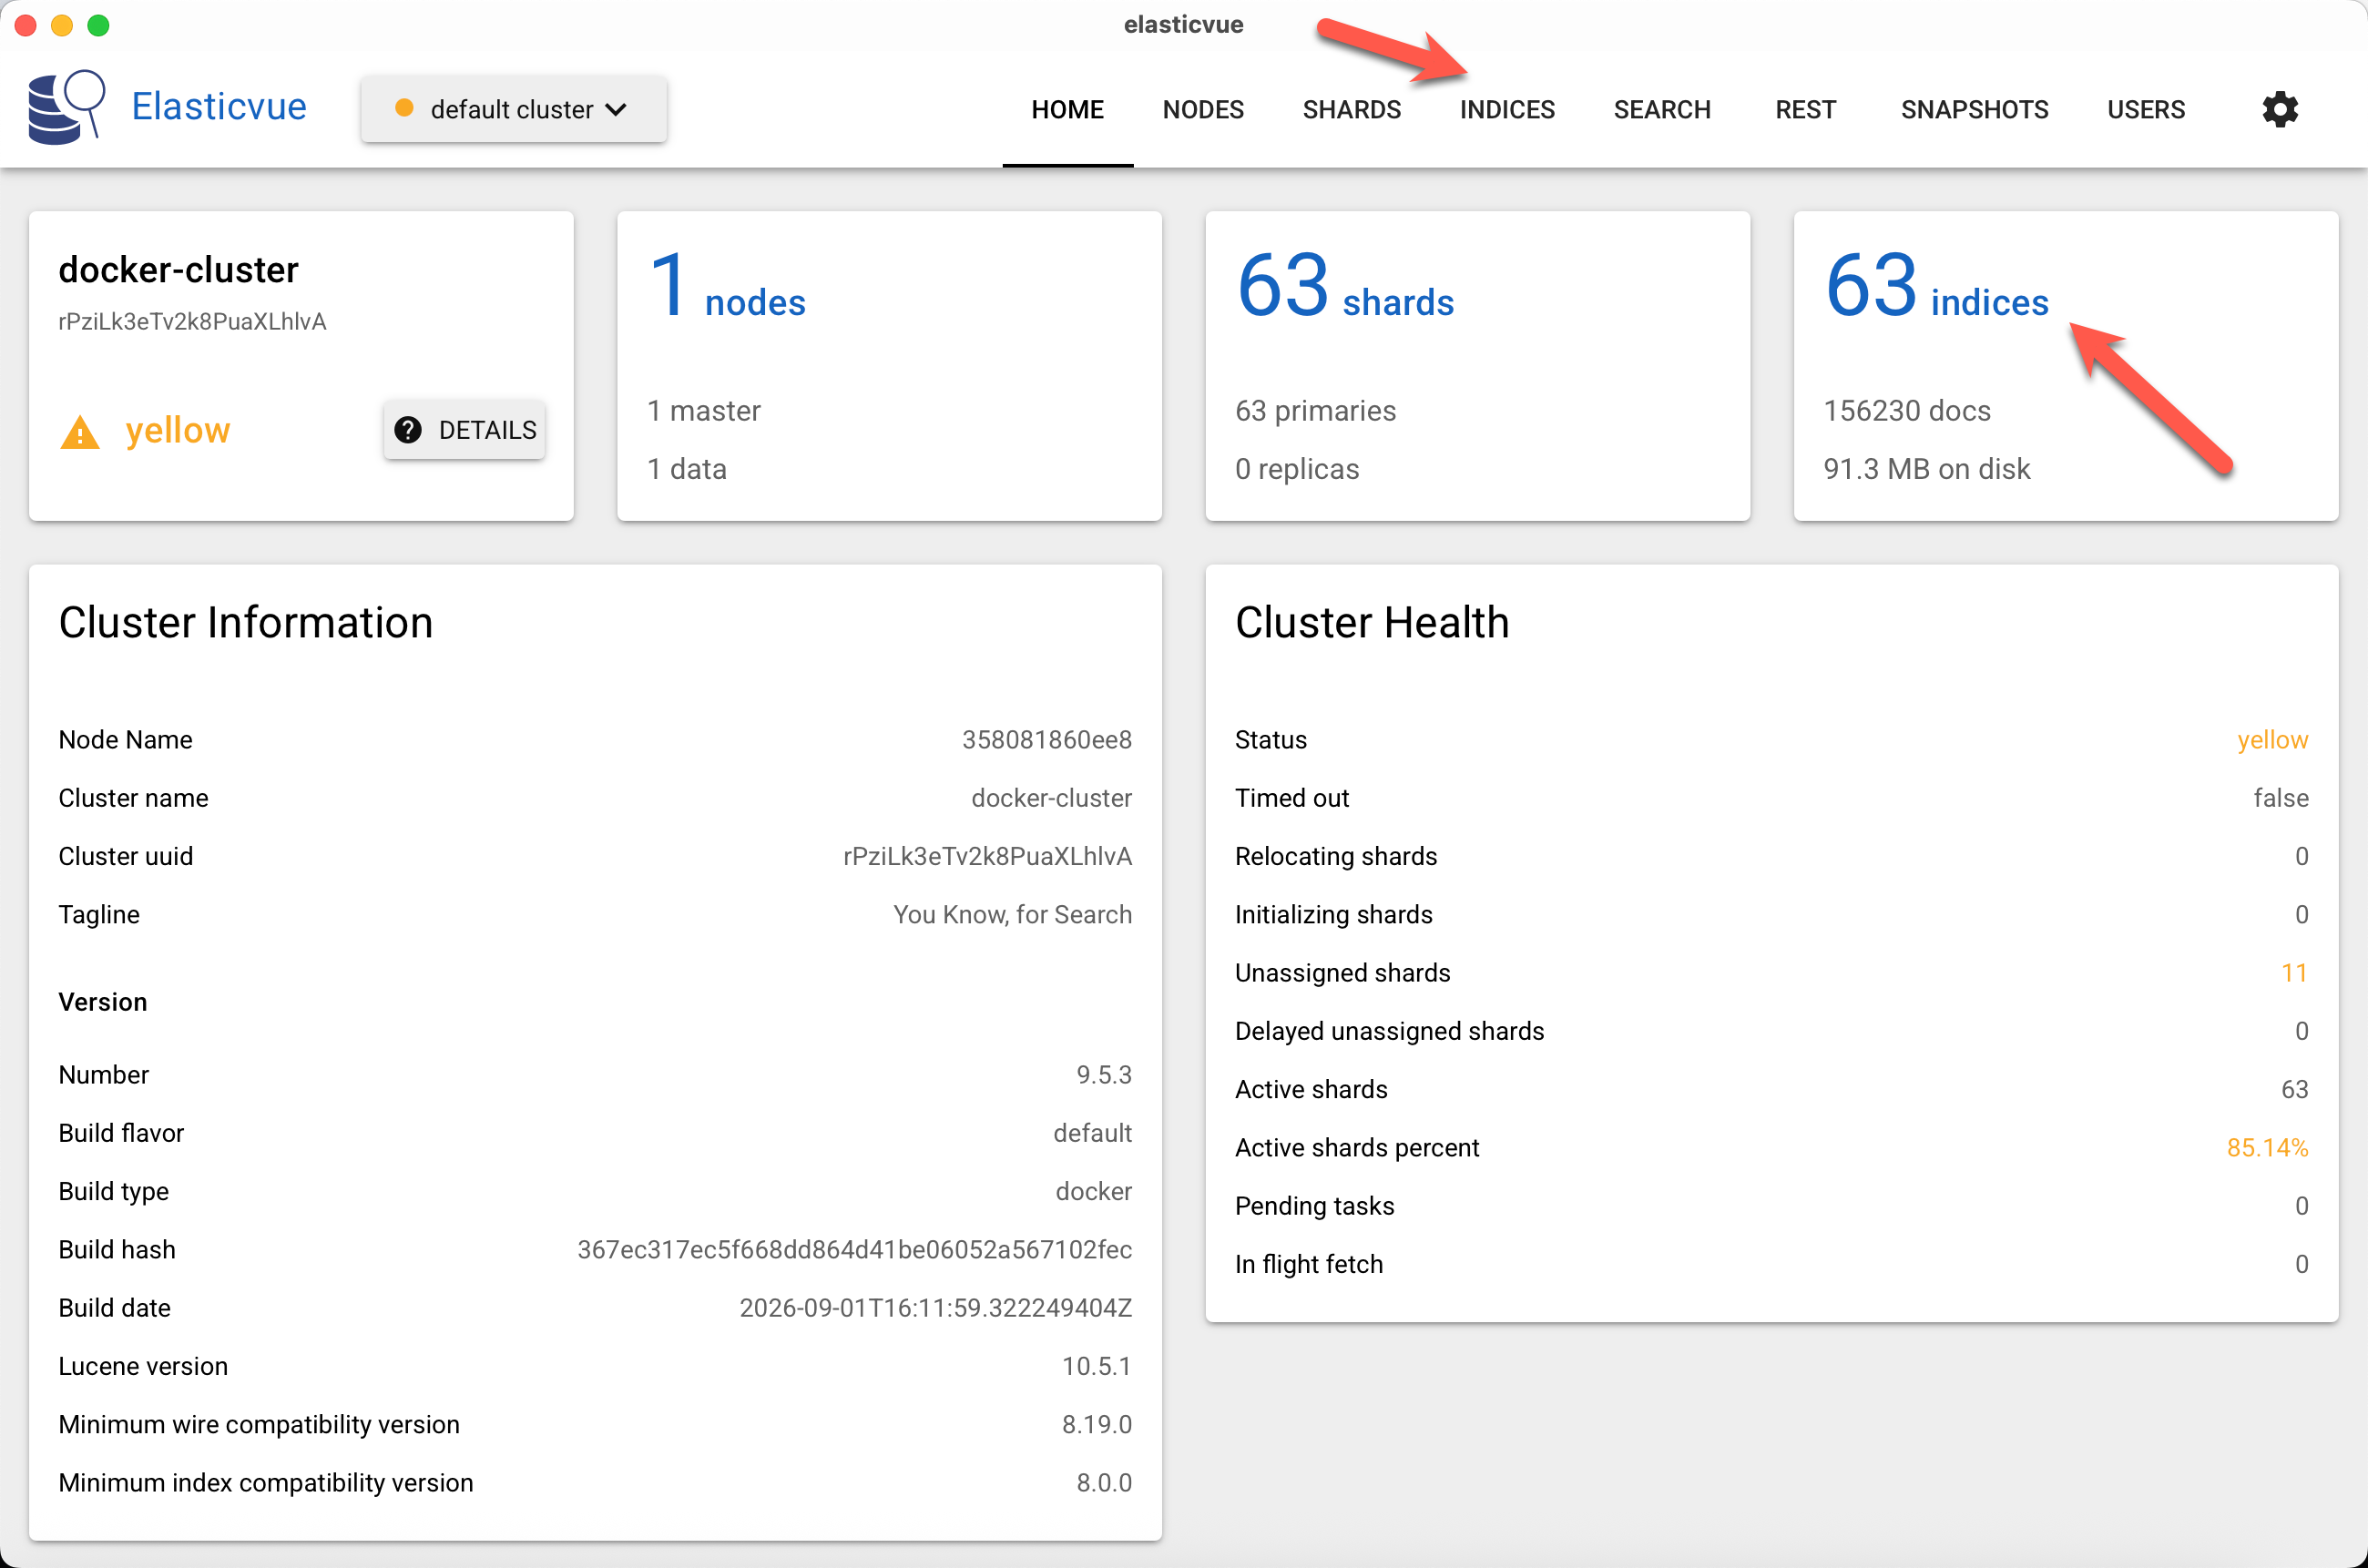Click the Build date value
2368x1568 pixels.
(x=936, y=1308)
